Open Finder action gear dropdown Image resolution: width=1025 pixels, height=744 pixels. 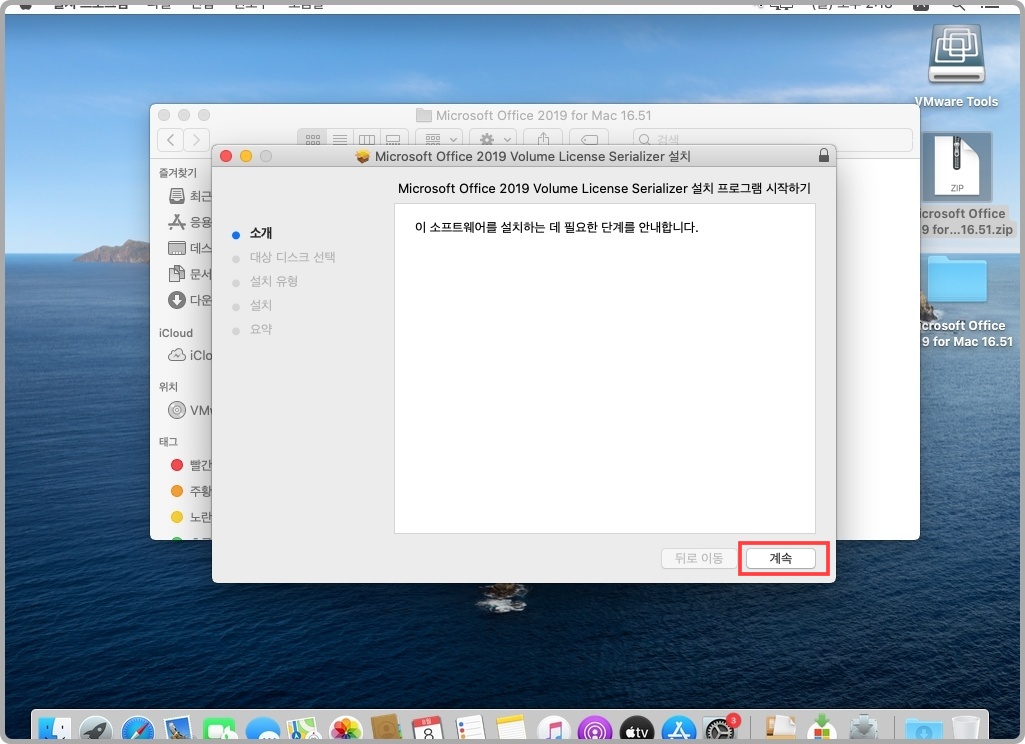tap(494, 139)
